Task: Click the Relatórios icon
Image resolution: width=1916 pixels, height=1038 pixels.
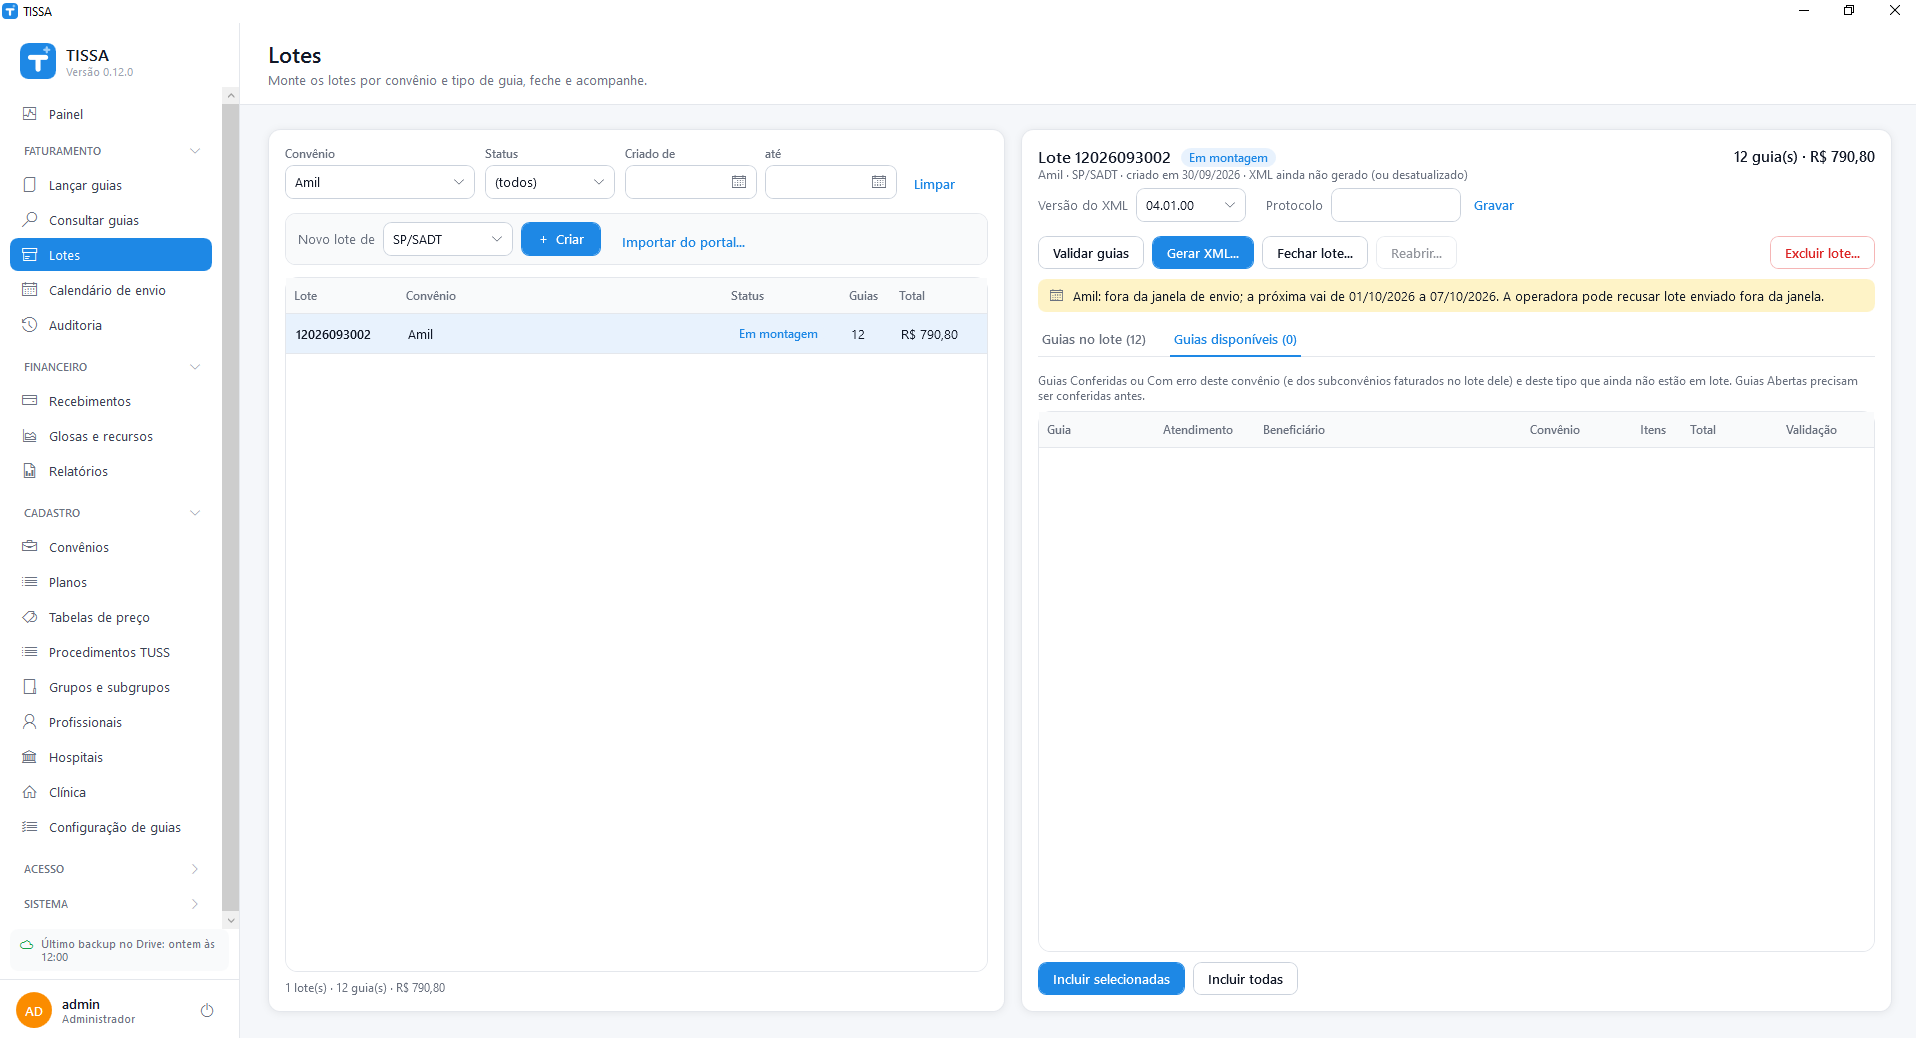Action: point(30,471)
